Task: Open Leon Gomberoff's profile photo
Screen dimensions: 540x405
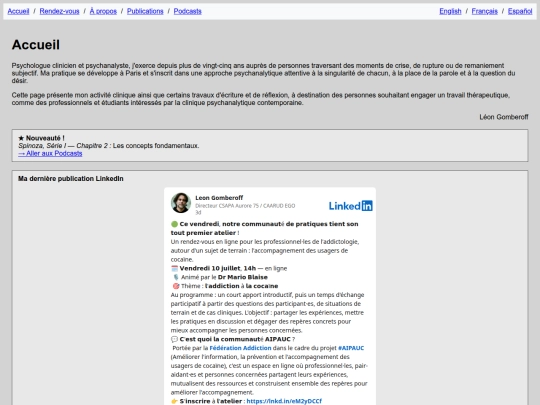Action: [x=181, y=203]
